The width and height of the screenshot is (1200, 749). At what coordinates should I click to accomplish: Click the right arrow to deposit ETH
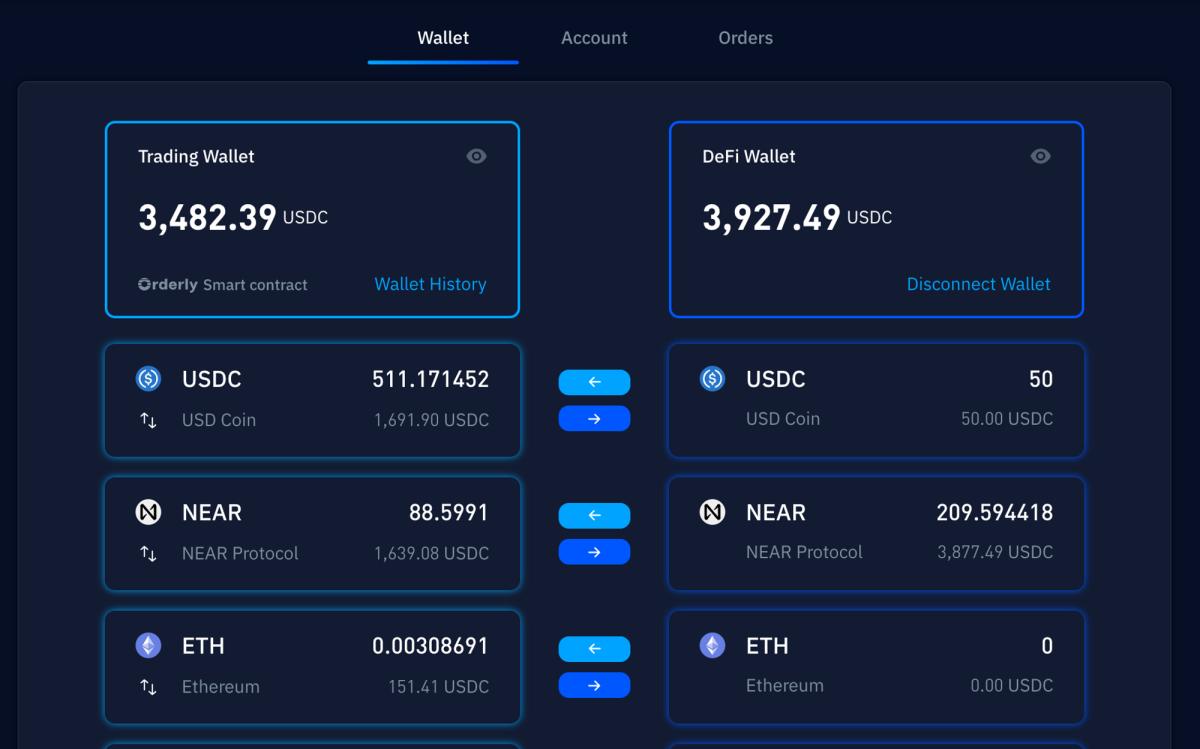[595, 685]
